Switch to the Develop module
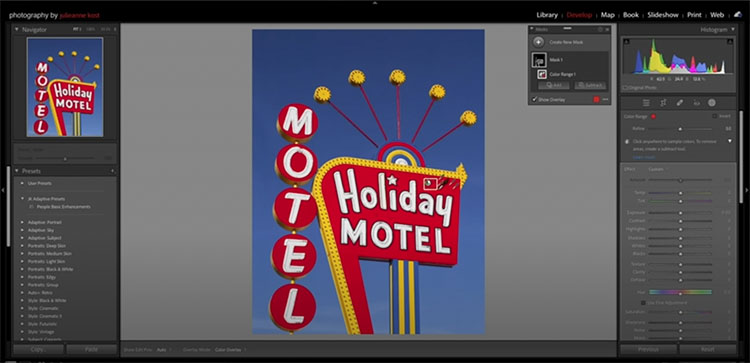The width and height of the screenshot is (750, 363). [x=579, y=15]
